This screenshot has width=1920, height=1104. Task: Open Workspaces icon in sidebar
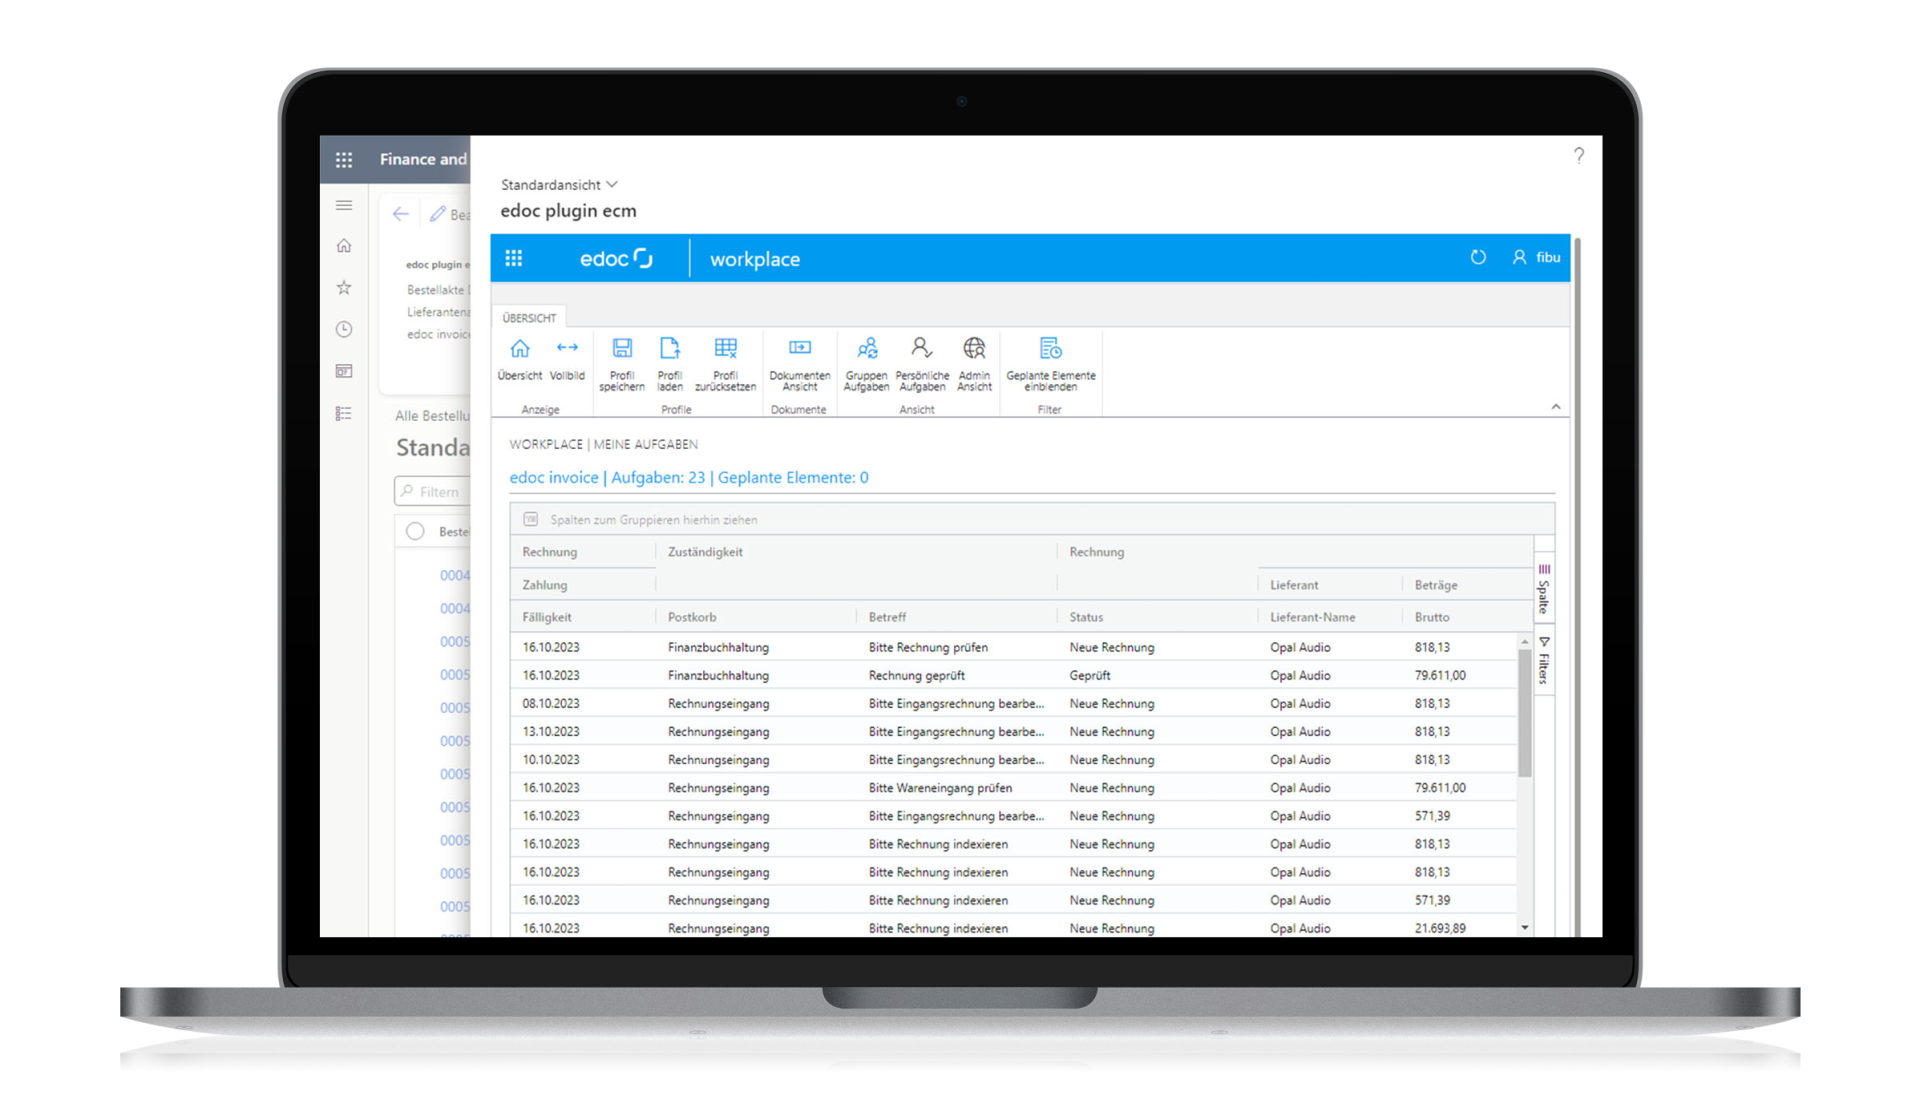click(x=344, y=371)
